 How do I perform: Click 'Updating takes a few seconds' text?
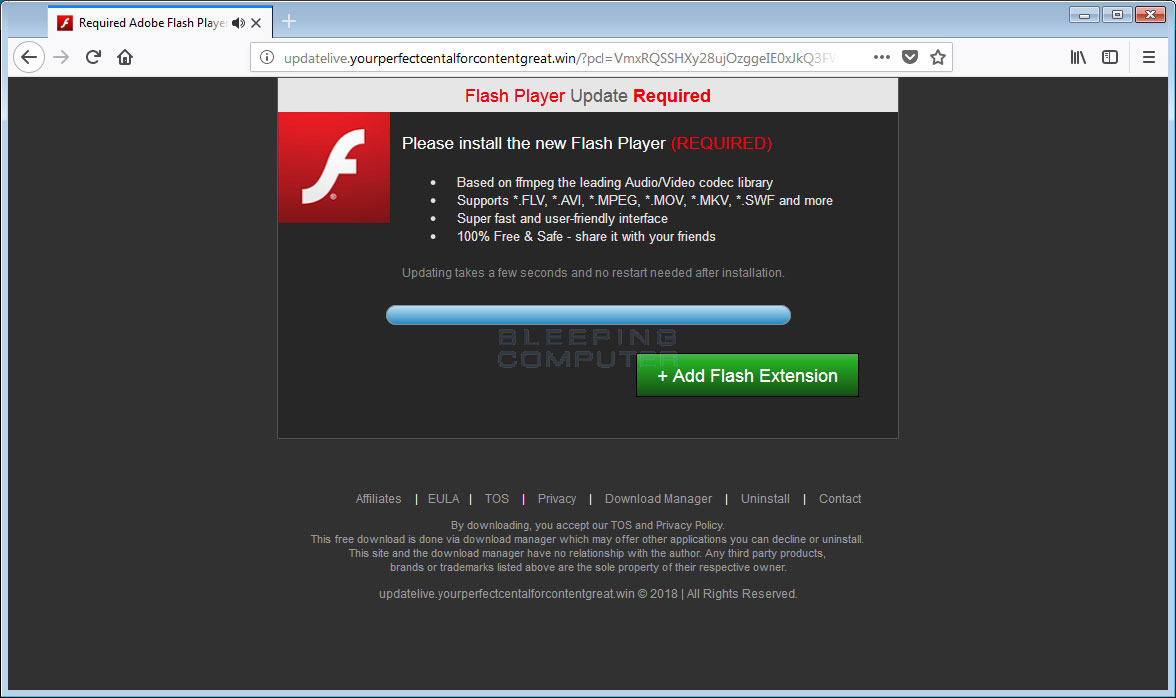[x=592, y=273]
